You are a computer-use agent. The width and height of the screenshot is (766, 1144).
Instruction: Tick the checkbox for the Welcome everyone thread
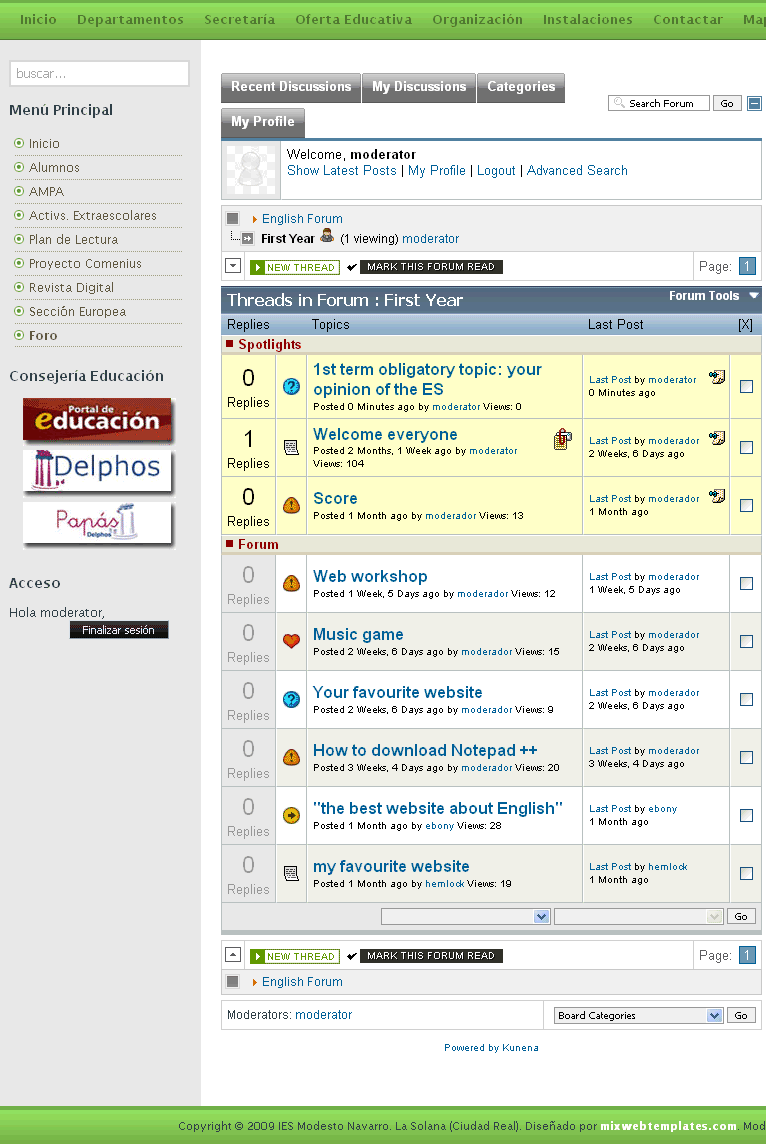point(746,447)
